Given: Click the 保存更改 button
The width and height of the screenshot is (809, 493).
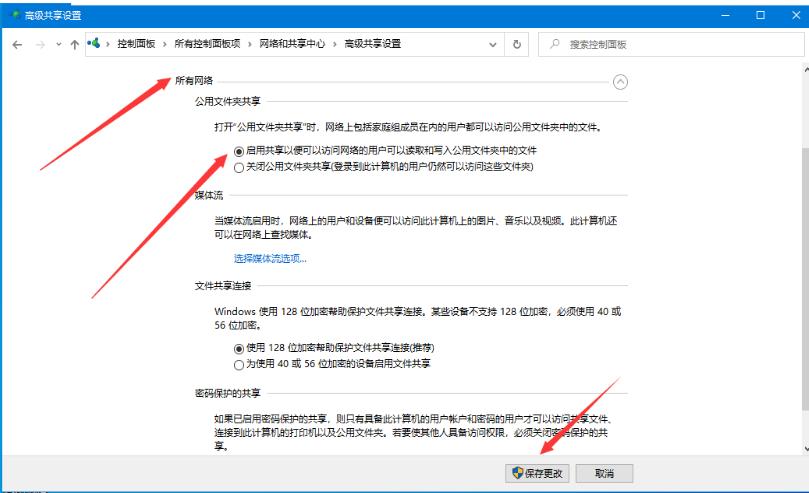Looking at the screenshot, I should point(538,473).
